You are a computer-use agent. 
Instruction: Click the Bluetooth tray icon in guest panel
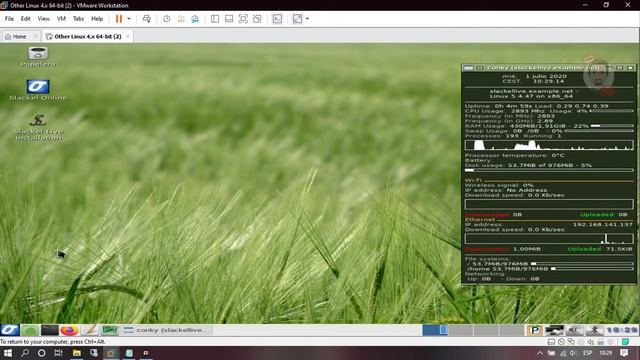(x=594, y=330)
